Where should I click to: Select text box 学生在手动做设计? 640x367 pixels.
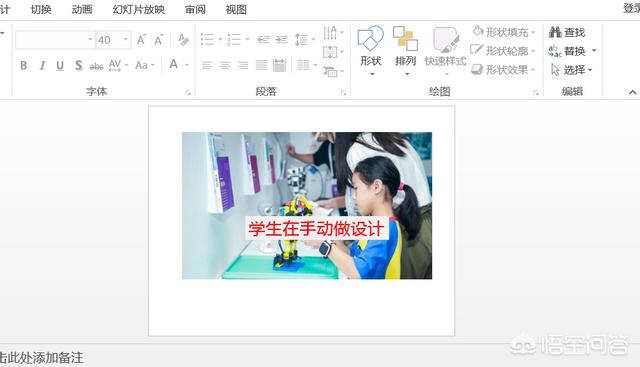click(x=316, y=228)
